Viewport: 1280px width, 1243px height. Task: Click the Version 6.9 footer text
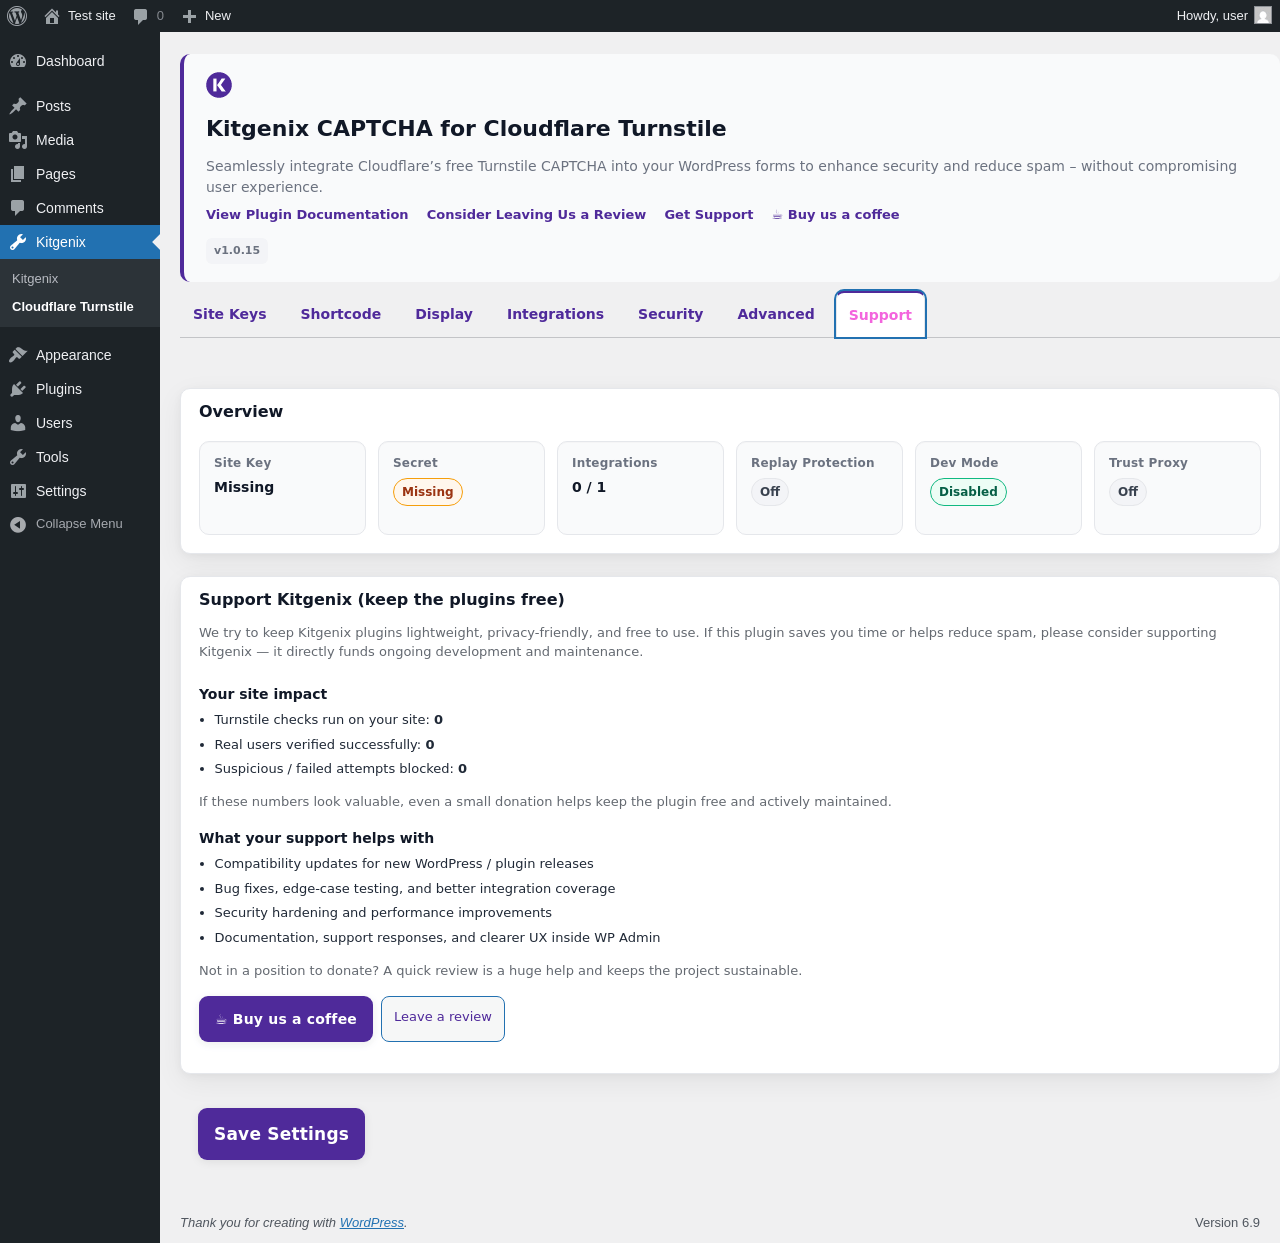[1227, 1223]
